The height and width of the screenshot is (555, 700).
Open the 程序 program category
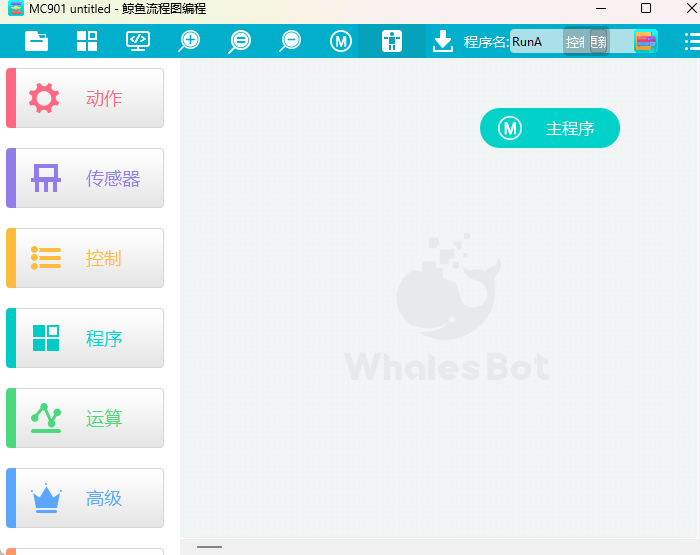click(85, 338)
